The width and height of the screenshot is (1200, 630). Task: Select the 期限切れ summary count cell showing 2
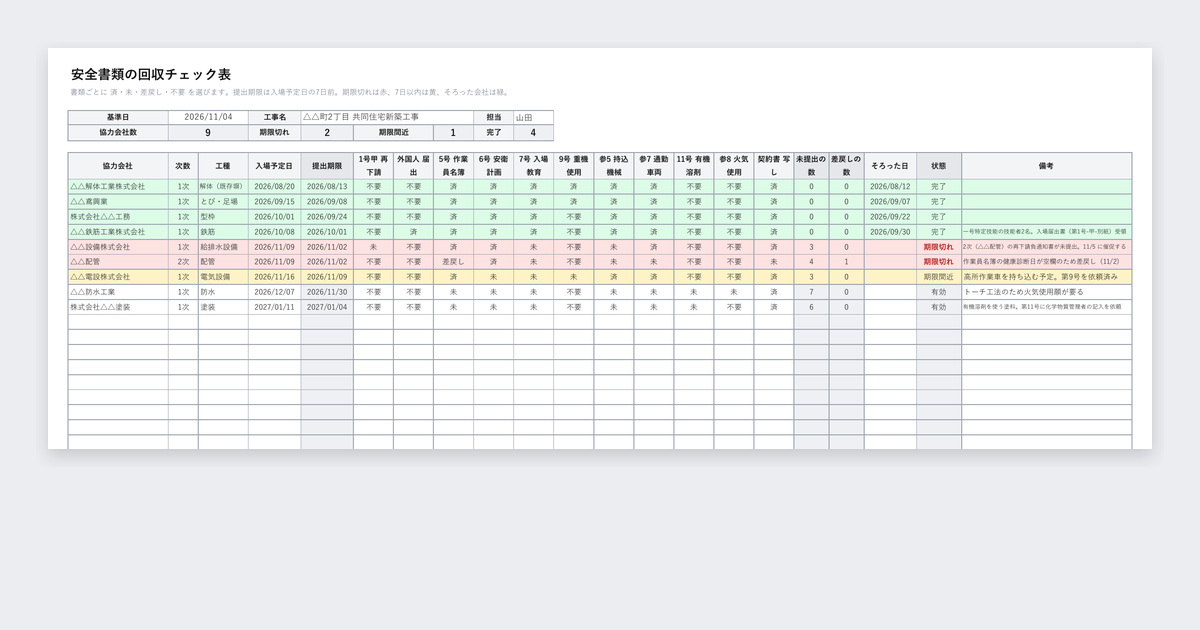tap(327, 132)
